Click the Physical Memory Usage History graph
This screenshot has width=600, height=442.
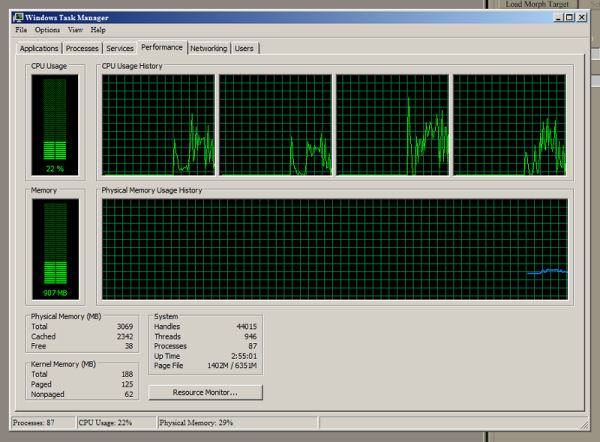334,249
